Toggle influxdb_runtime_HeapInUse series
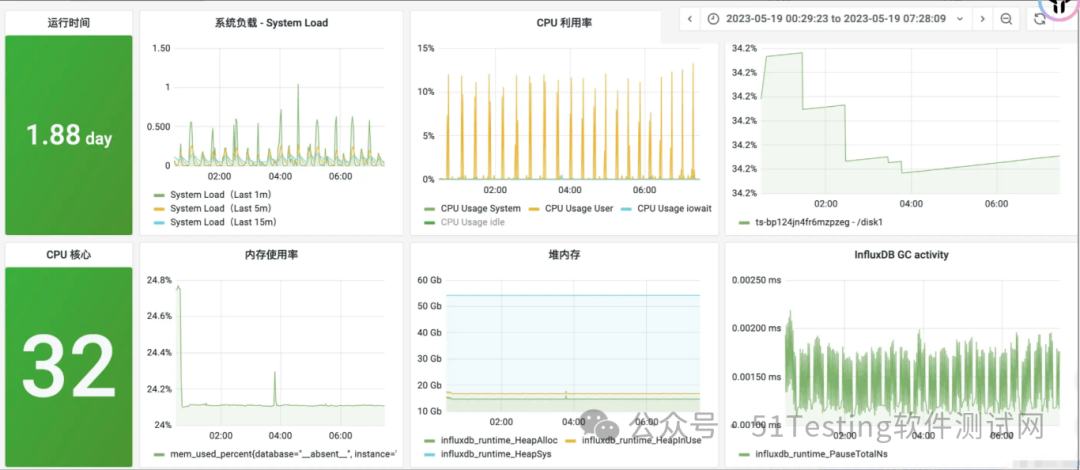This screenshot has width=1080, height=470. click(641, 440)
